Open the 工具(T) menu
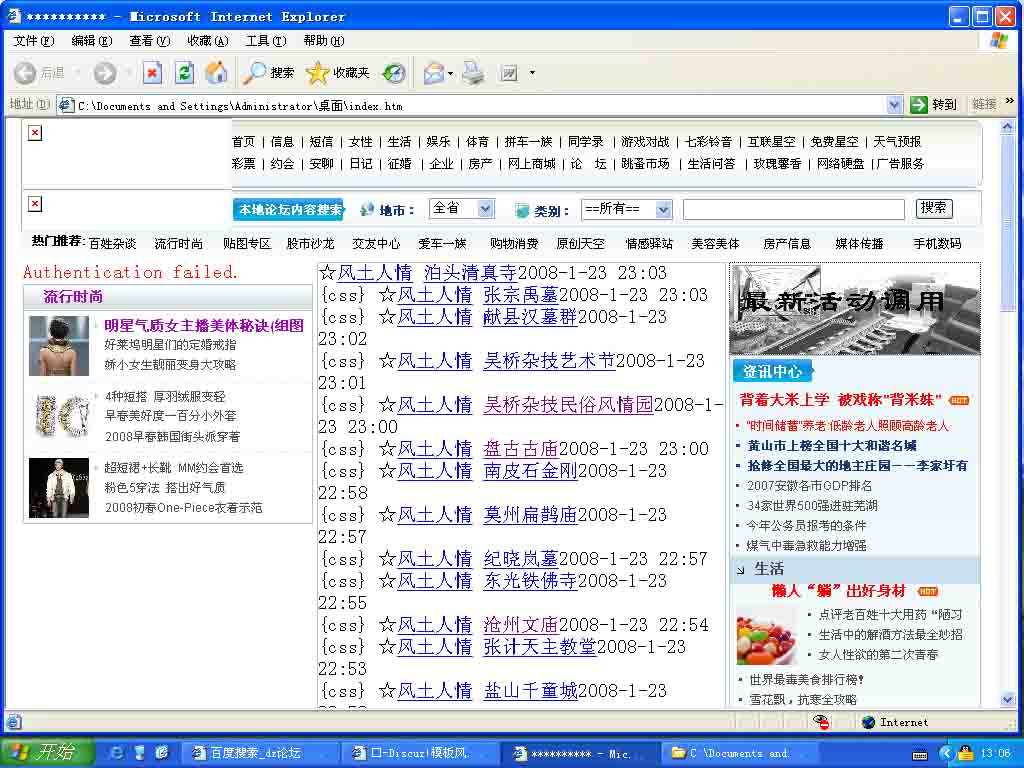 pos(265,41)
